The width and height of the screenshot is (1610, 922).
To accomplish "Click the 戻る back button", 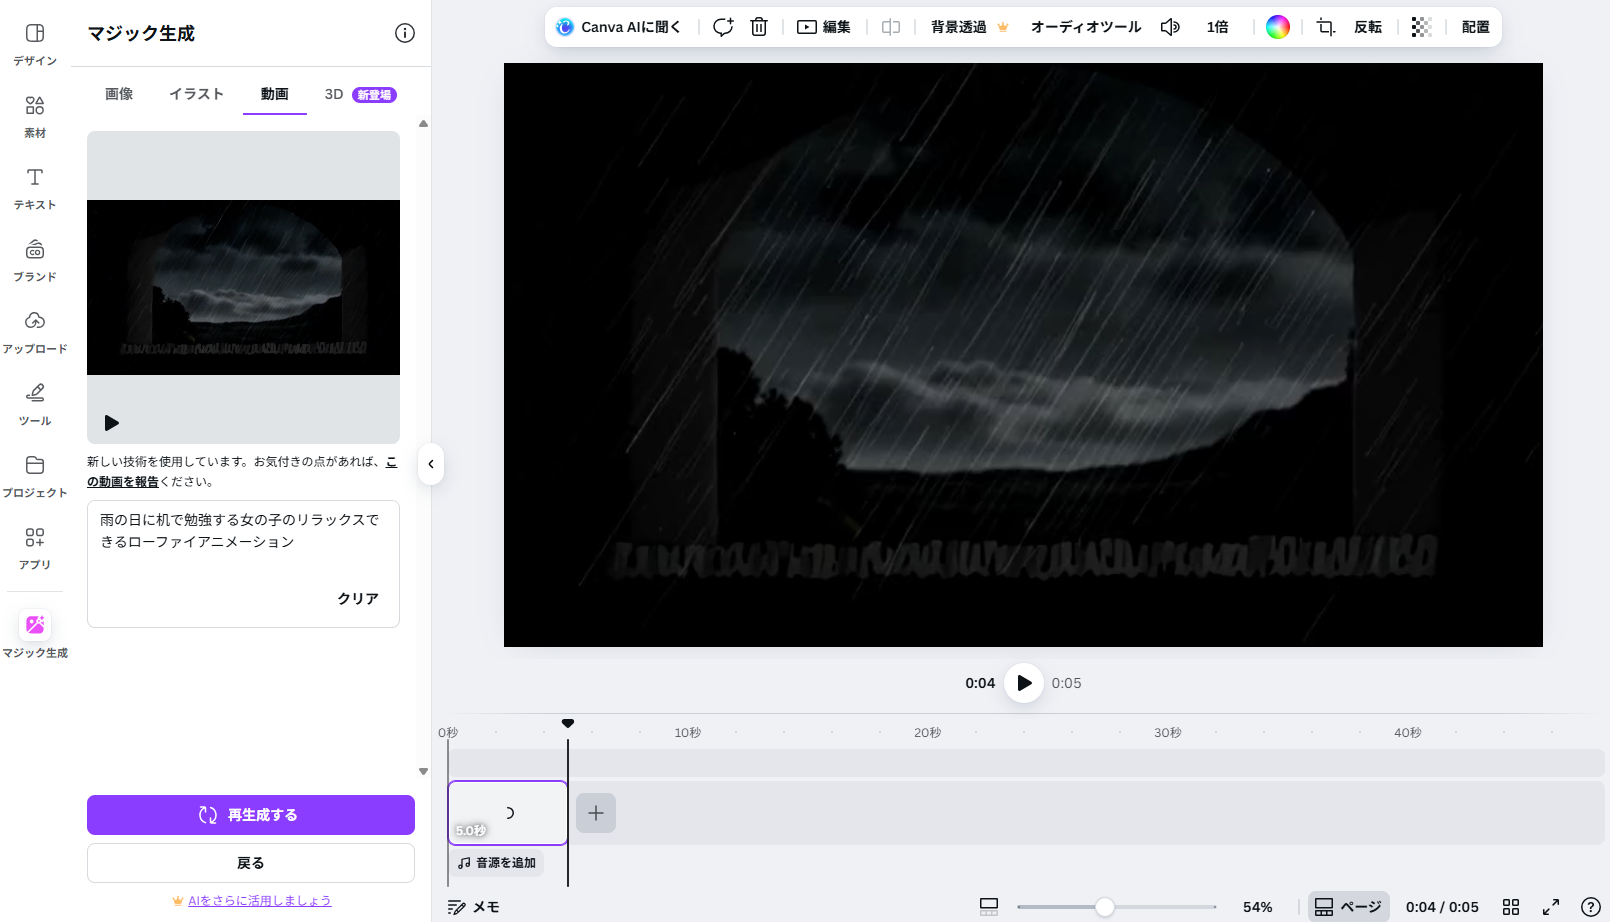I will click(x=250, y=863).
